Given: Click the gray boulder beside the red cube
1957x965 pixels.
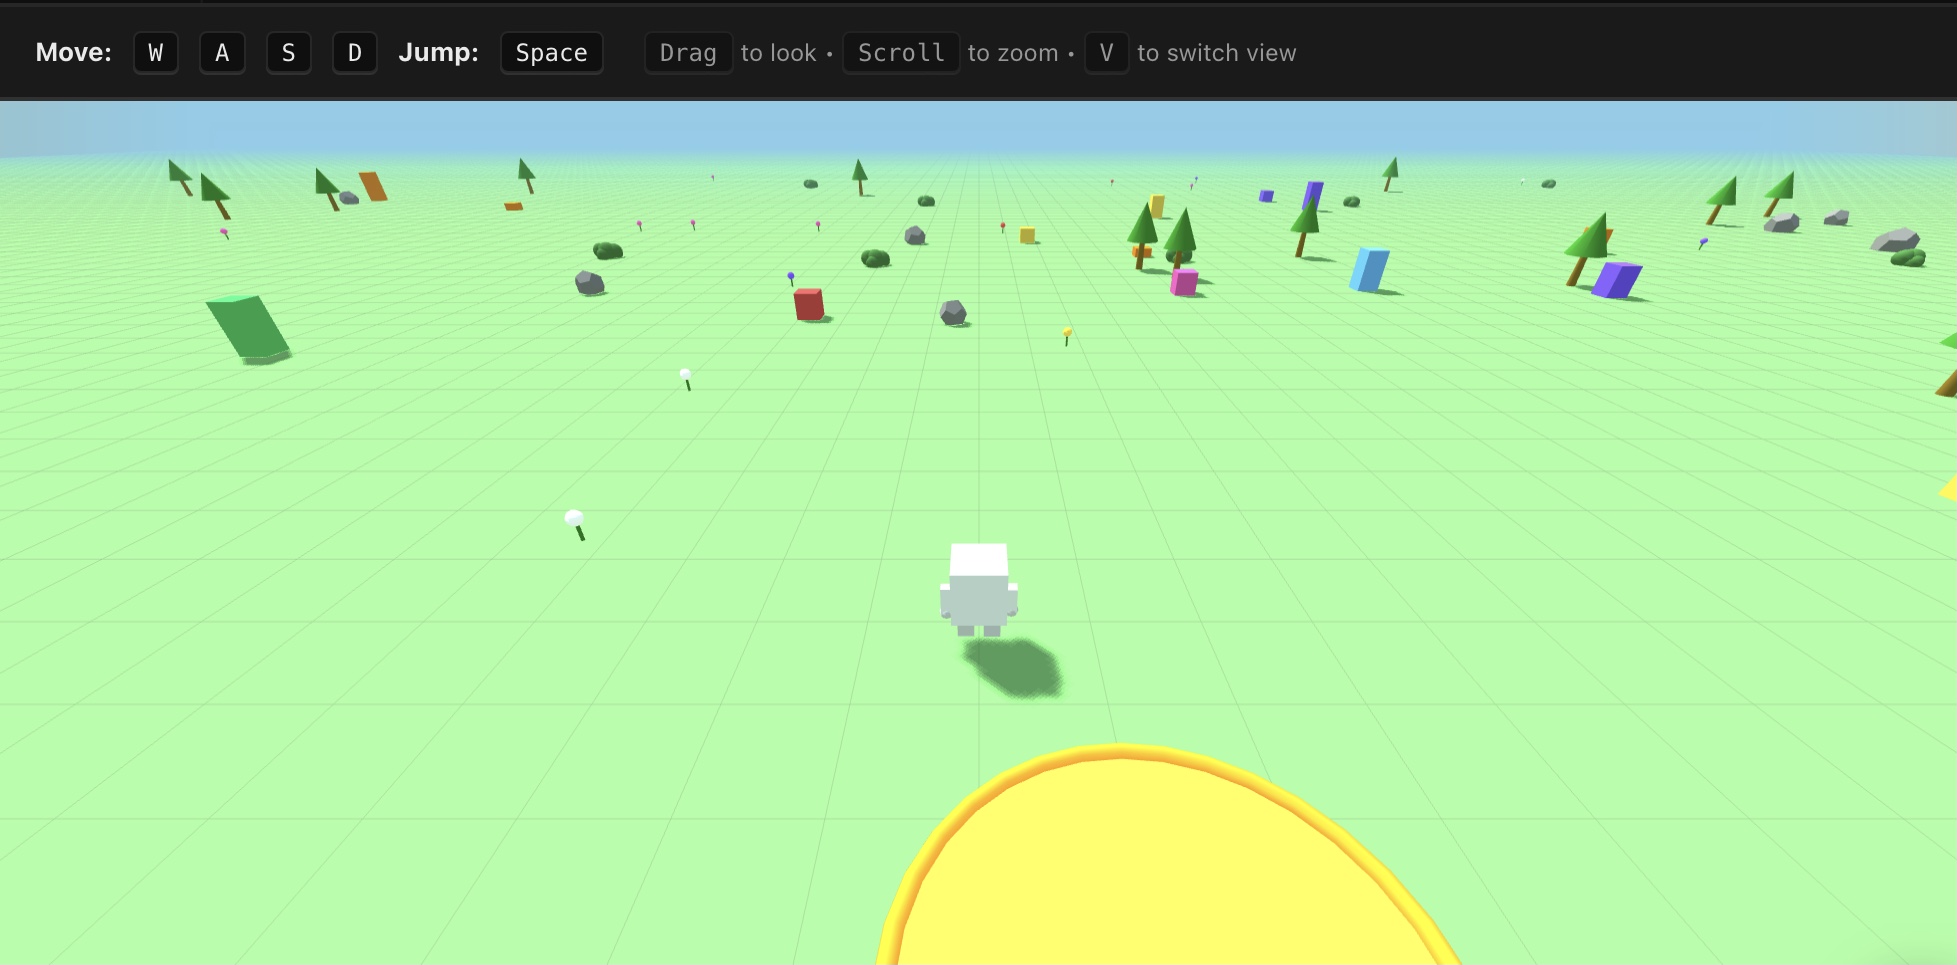Looking at the screenshot, I should tap(953, 313).
